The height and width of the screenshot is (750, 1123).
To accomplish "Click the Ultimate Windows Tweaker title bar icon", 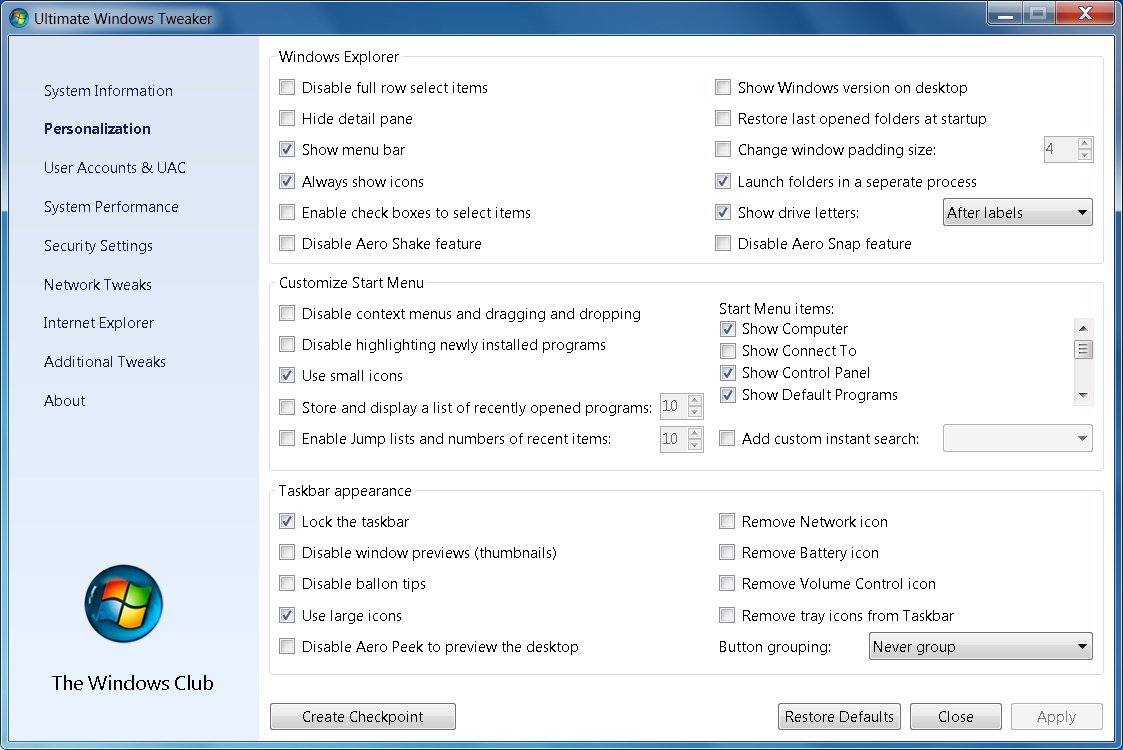I will (19, 18).
